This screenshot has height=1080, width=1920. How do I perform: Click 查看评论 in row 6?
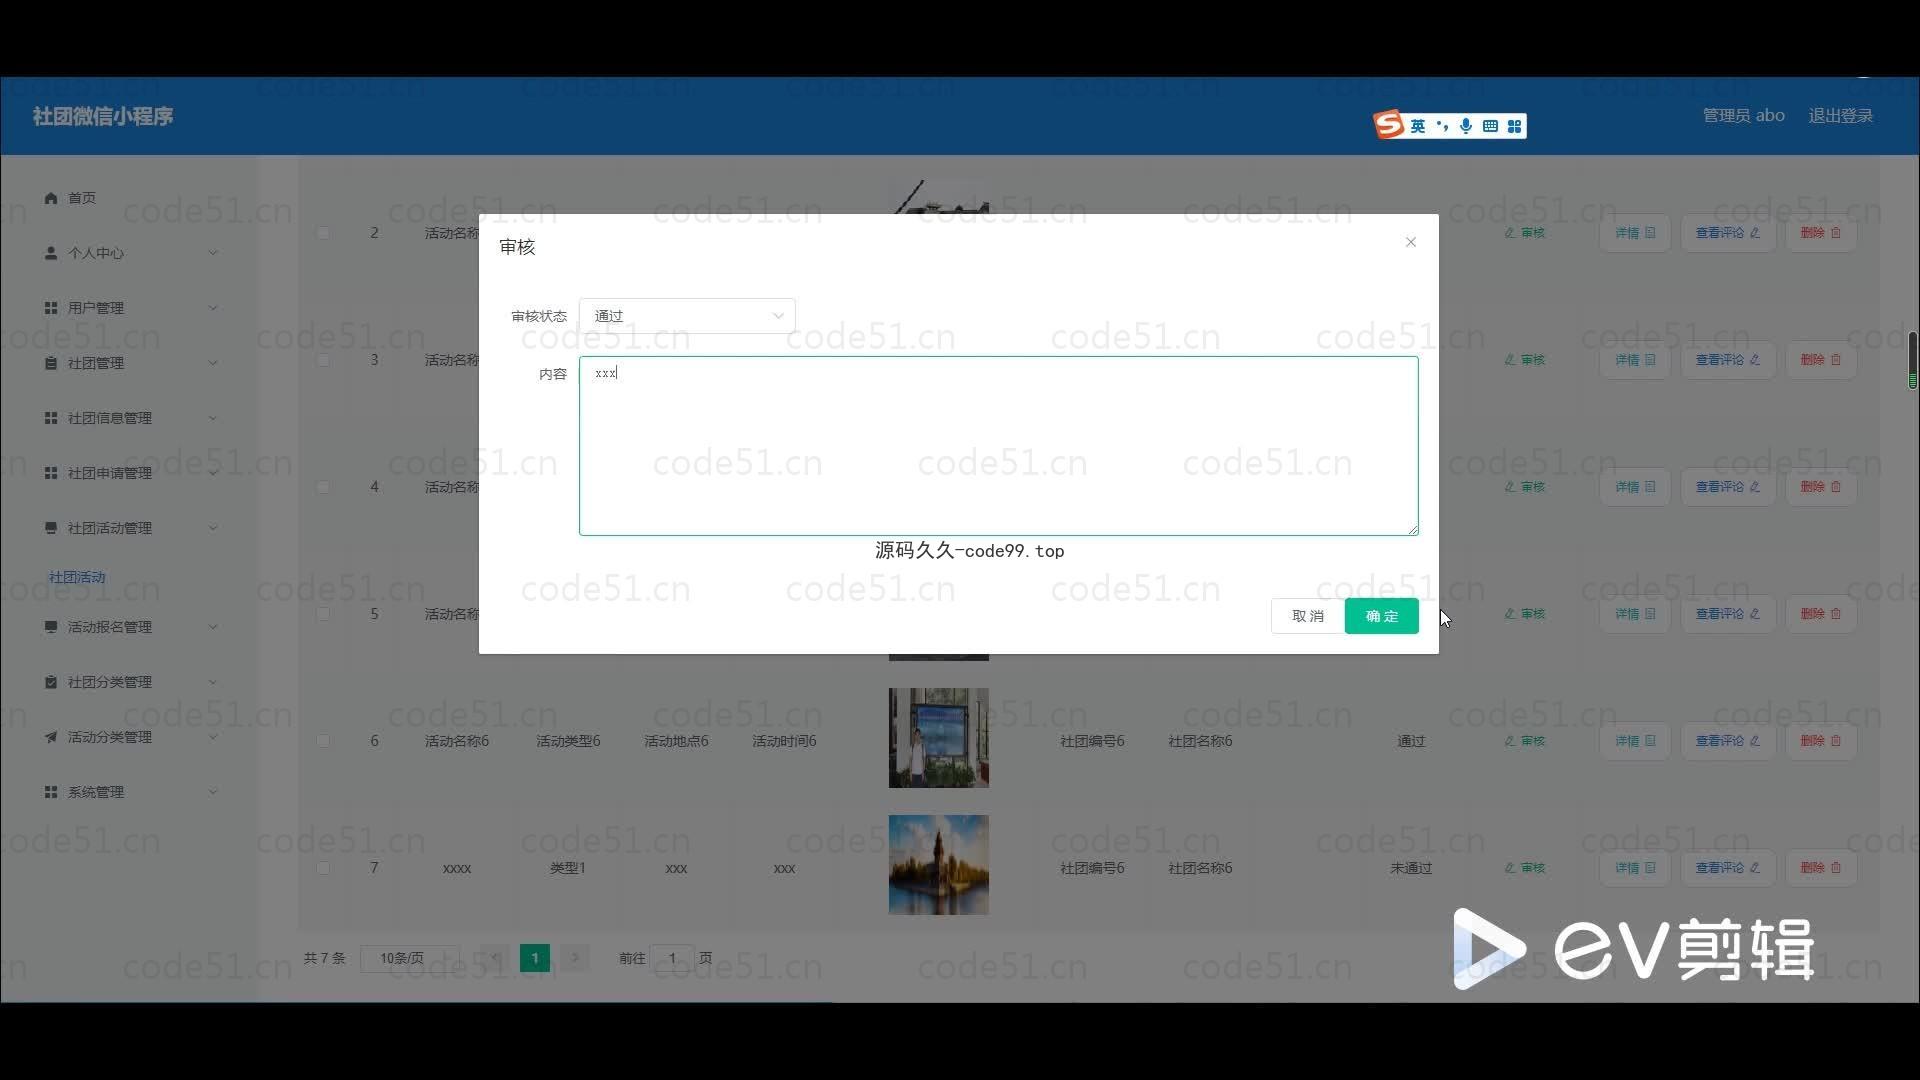tap(1727, 741)
